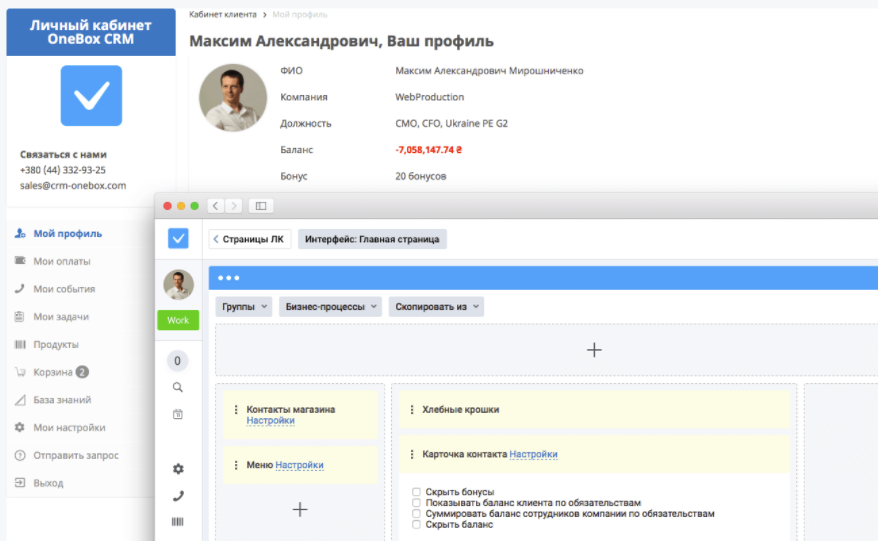
Task: Click phone number +380 (44) 332-93-25
Action: (63, 170)
